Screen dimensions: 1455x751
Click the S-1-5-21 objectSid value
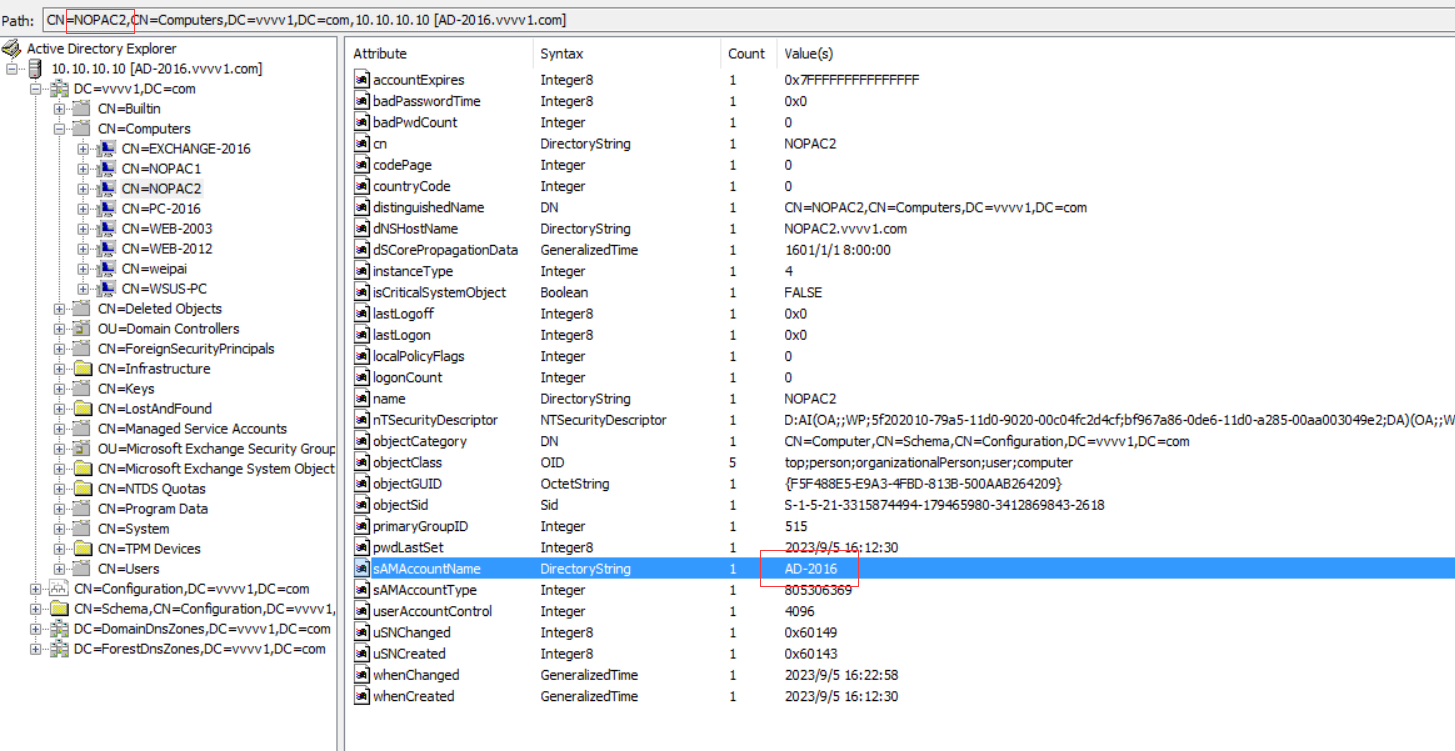[x=944, y=505]
